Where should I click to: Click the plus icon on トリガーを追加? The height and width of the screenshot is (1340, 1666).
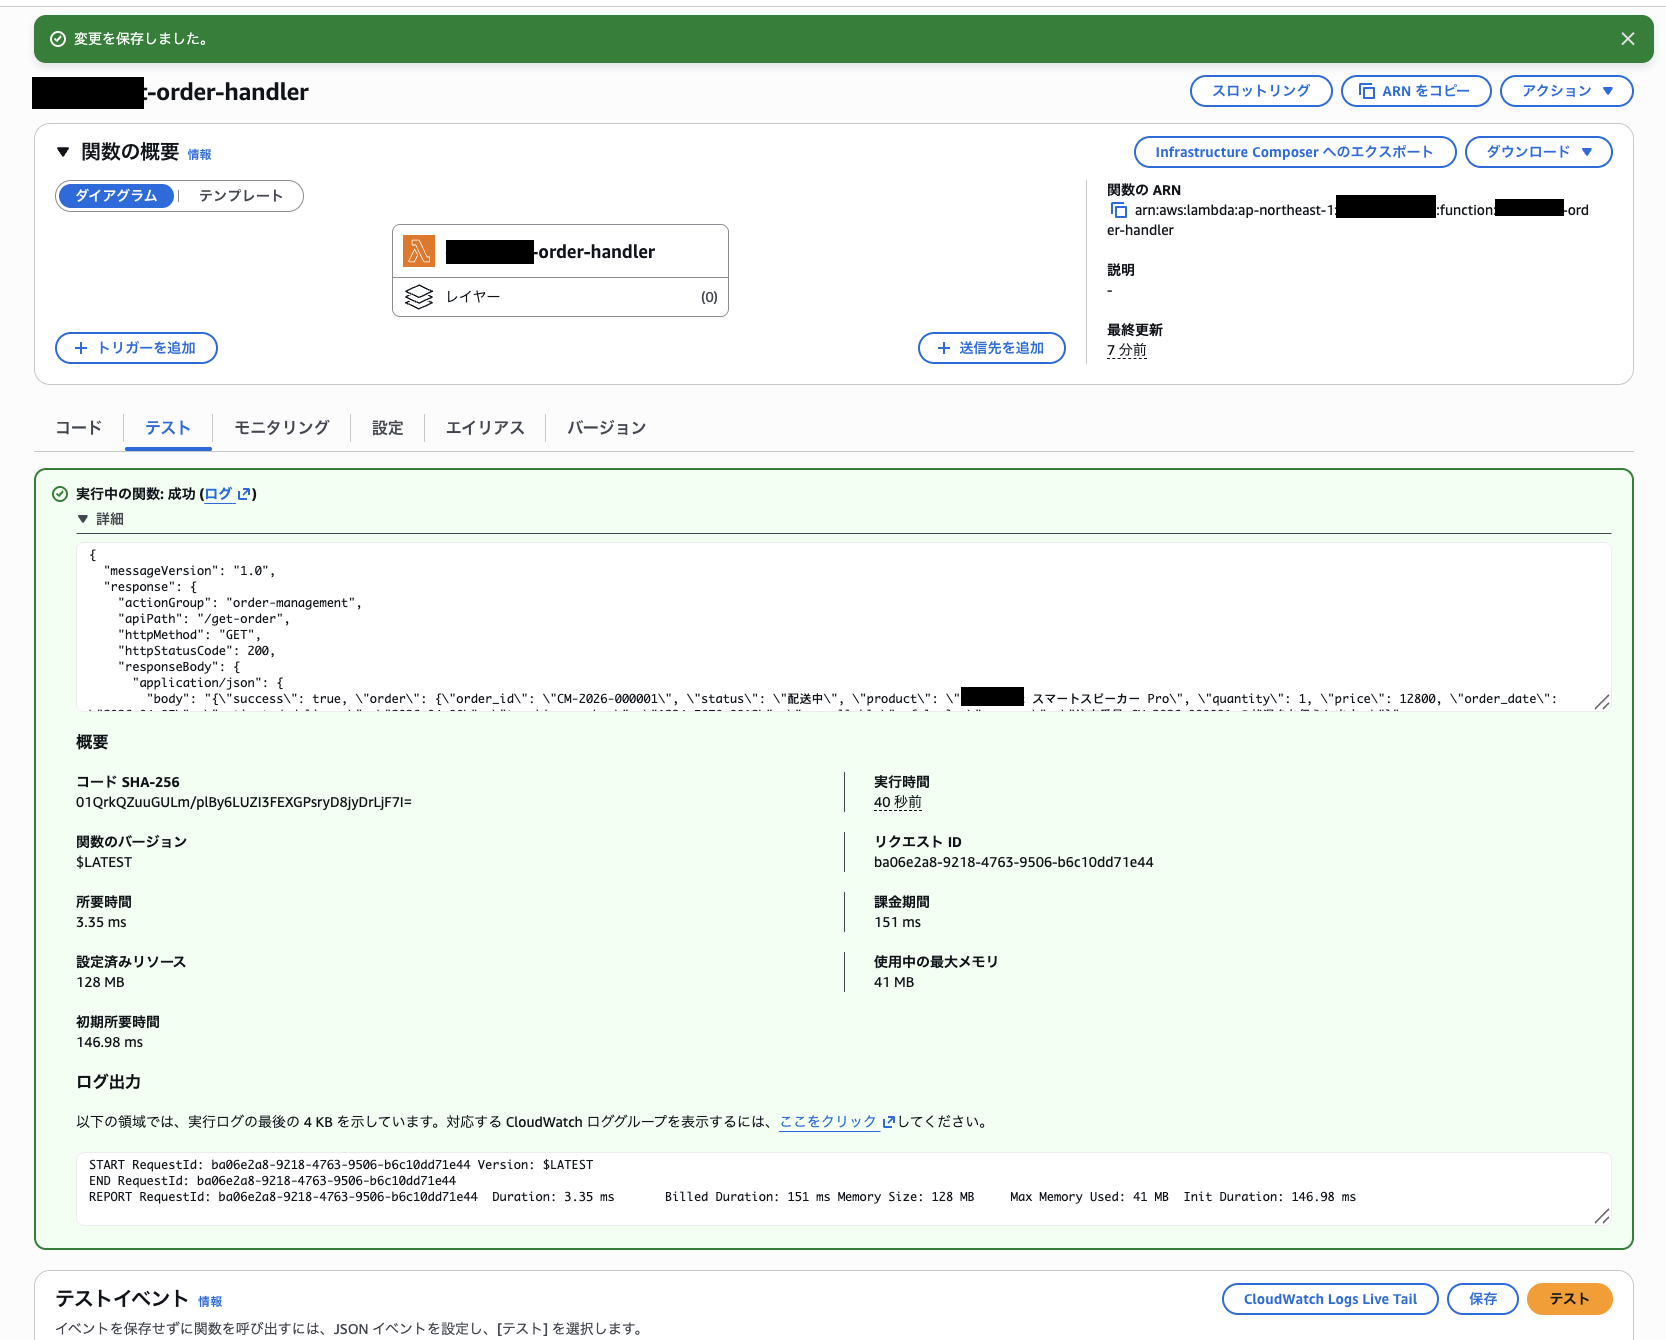[80, 348]
